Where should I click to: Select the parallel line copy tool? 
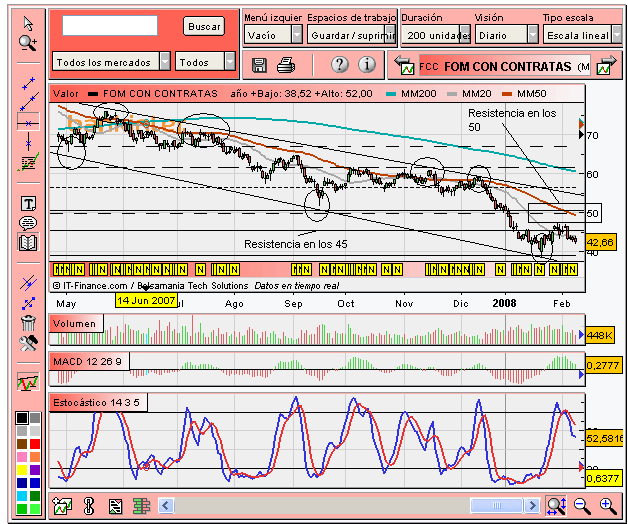(x=28, y=283)
